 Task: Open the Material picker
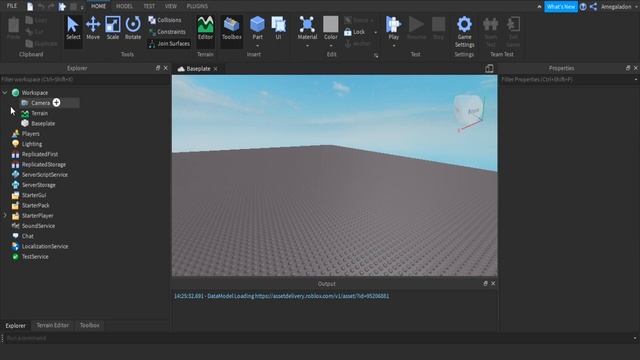[307, 28]
